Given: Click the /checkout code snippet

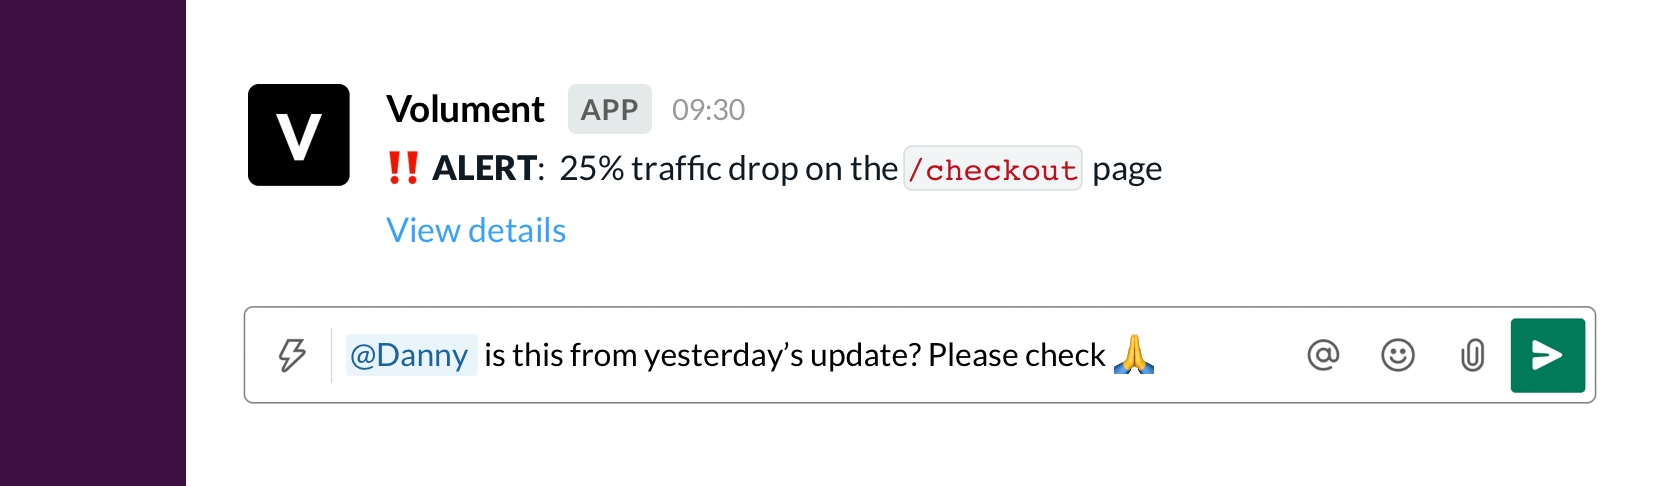Looking at the screenshot, I should tap(992, 169).
